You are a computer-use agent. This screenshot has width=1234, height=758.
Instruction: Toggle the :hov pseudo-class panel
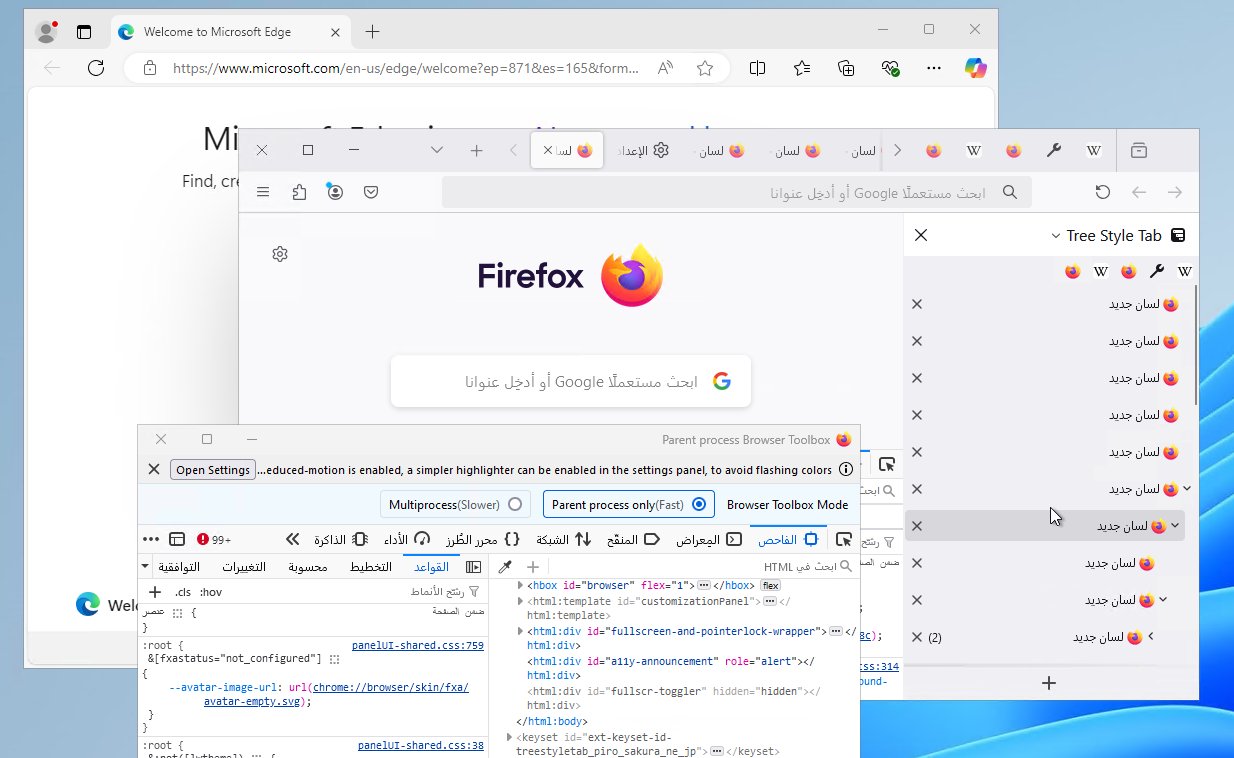tap(210, 592)
